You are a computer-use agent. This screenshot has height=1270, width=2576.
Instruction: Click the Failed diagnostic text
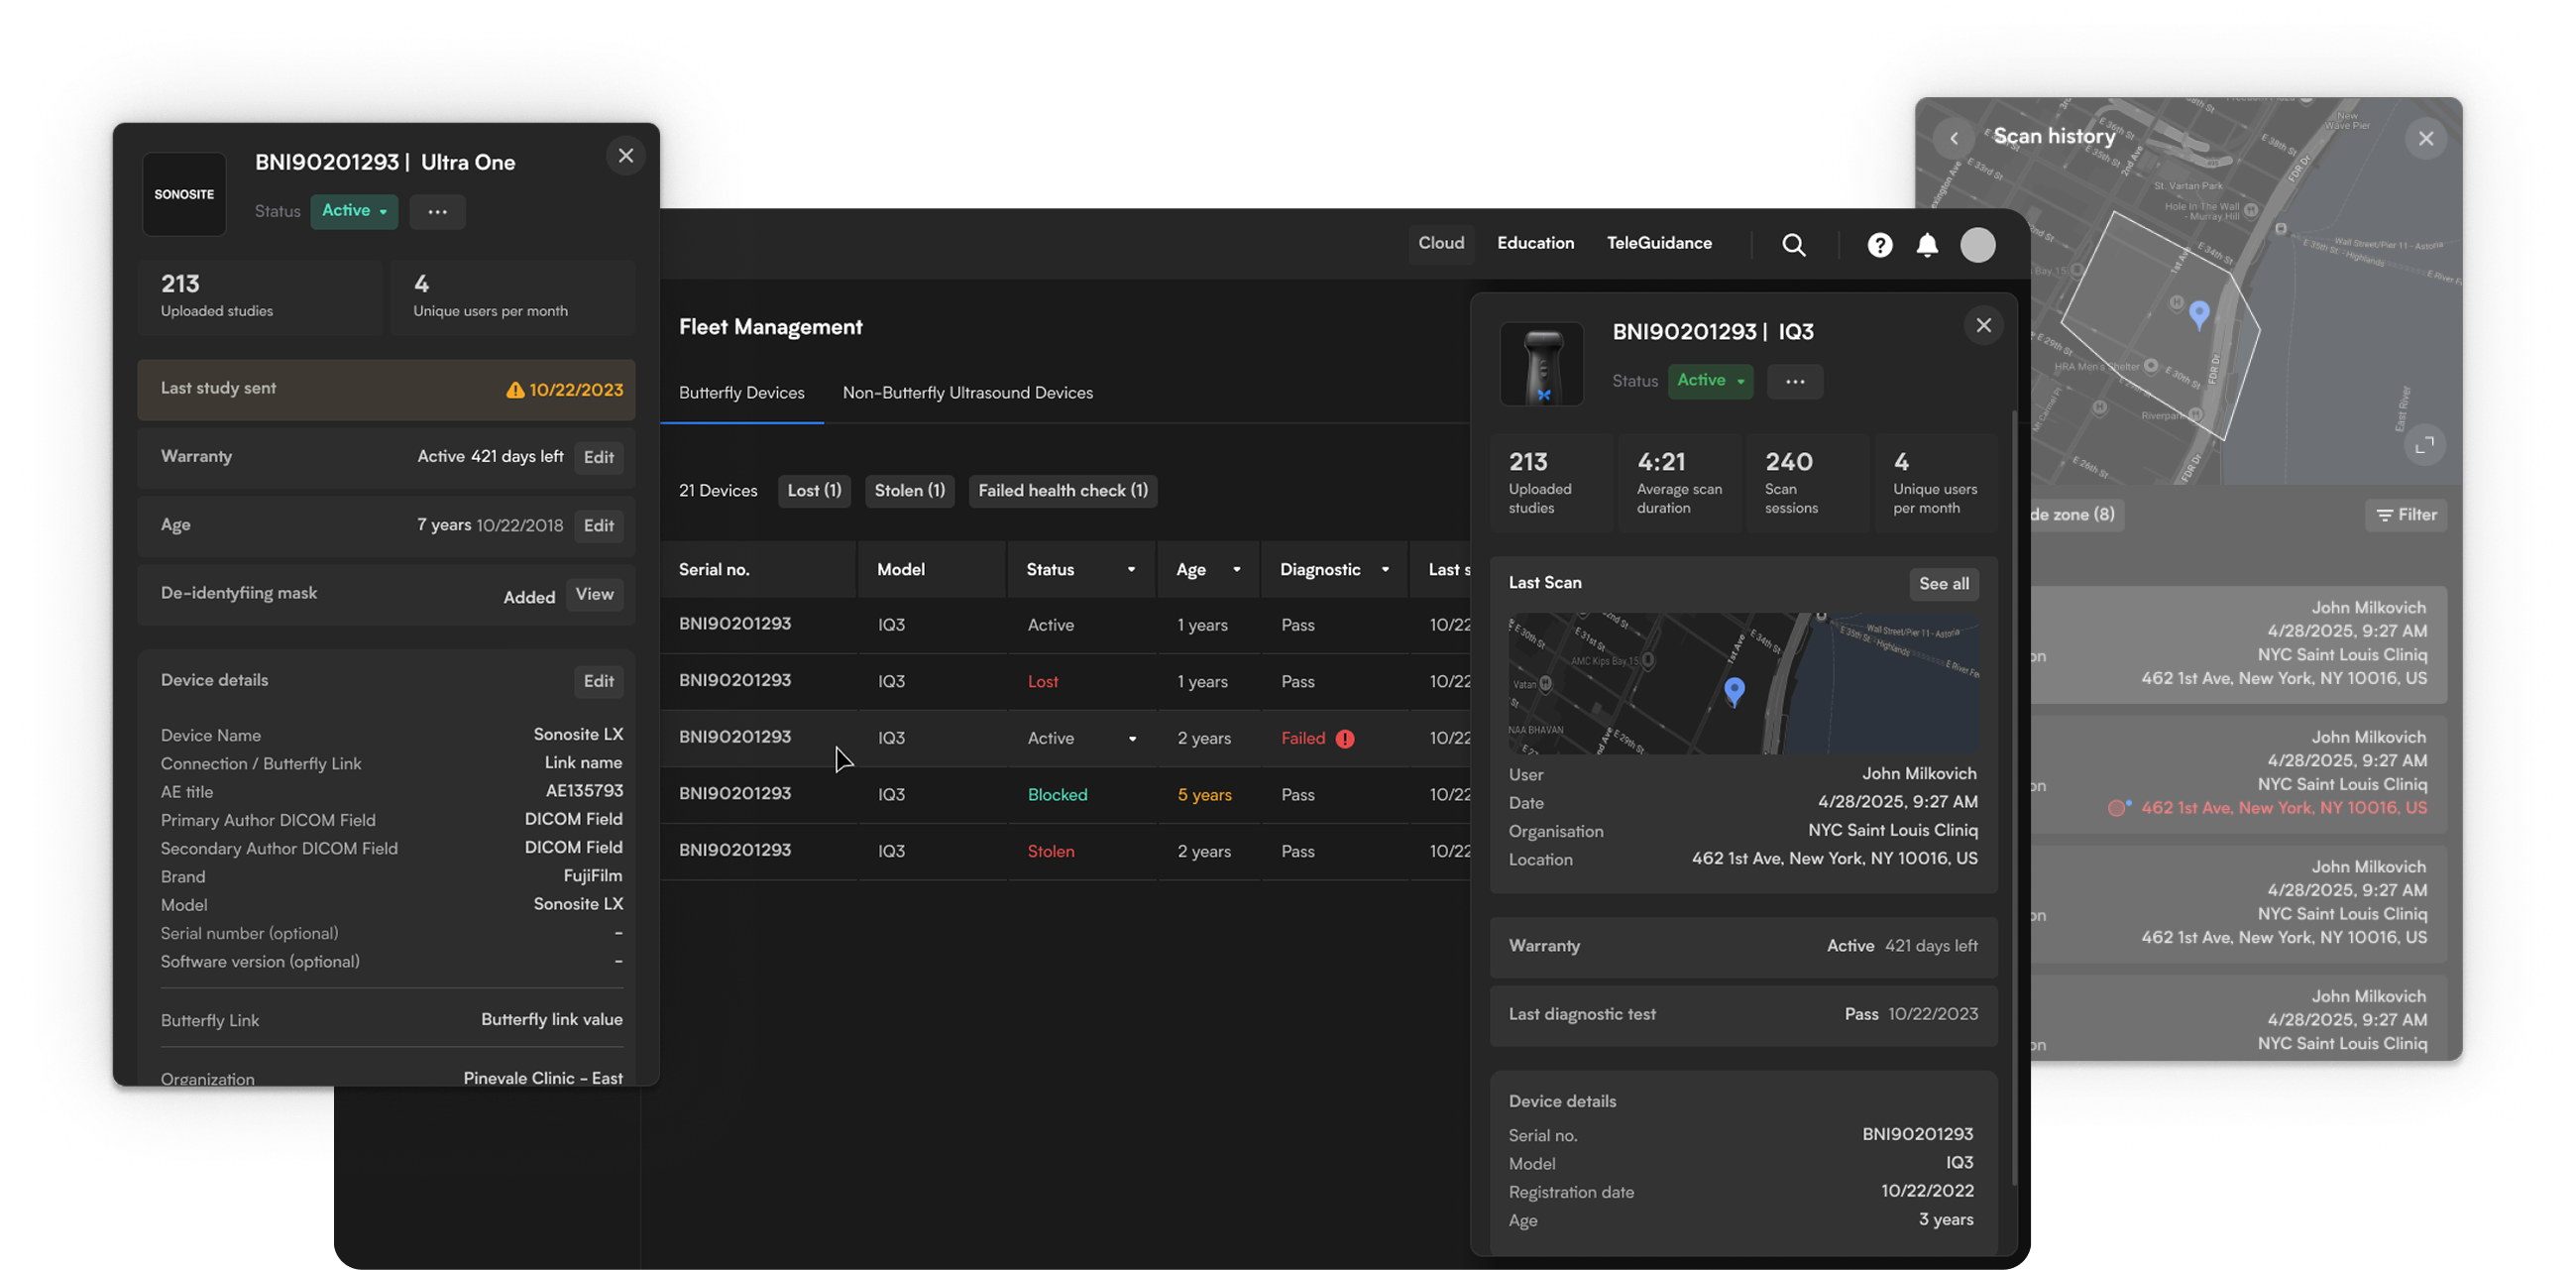pos(1303,738)
